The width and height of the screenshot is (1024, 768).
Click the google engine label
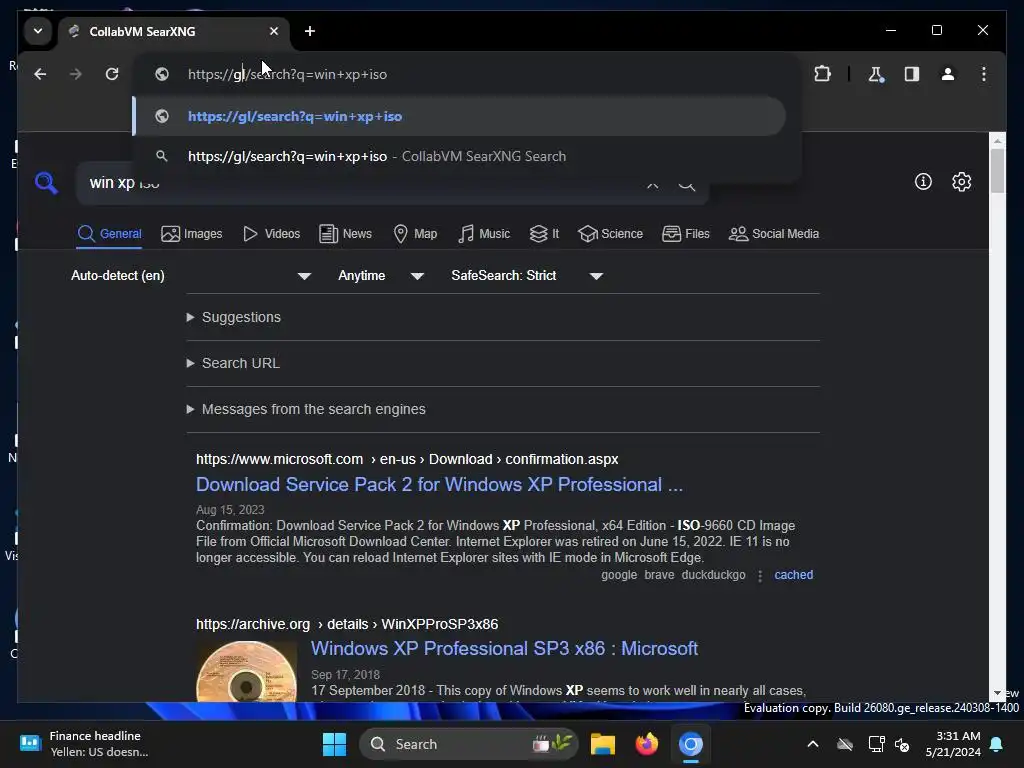618,575
